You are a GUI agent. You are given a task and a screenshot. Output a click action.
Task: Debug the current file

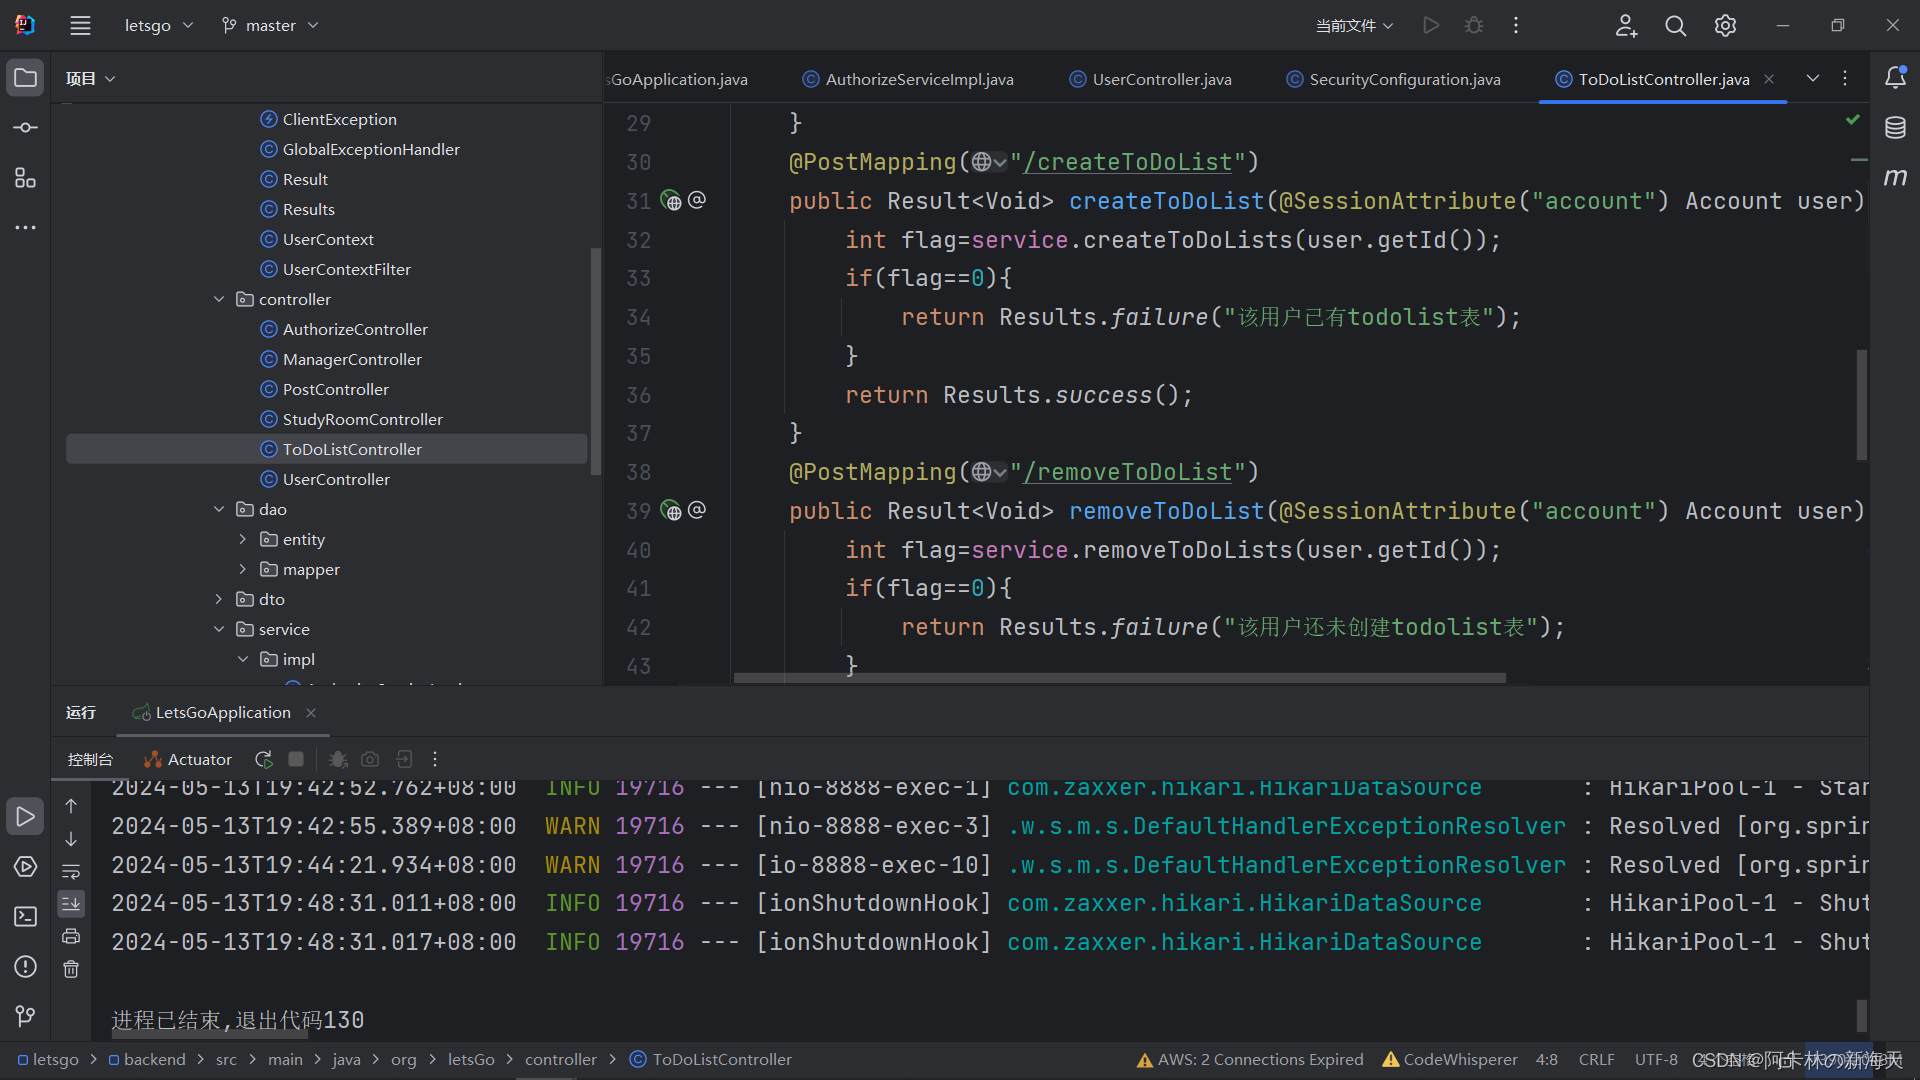(1474, 25)
